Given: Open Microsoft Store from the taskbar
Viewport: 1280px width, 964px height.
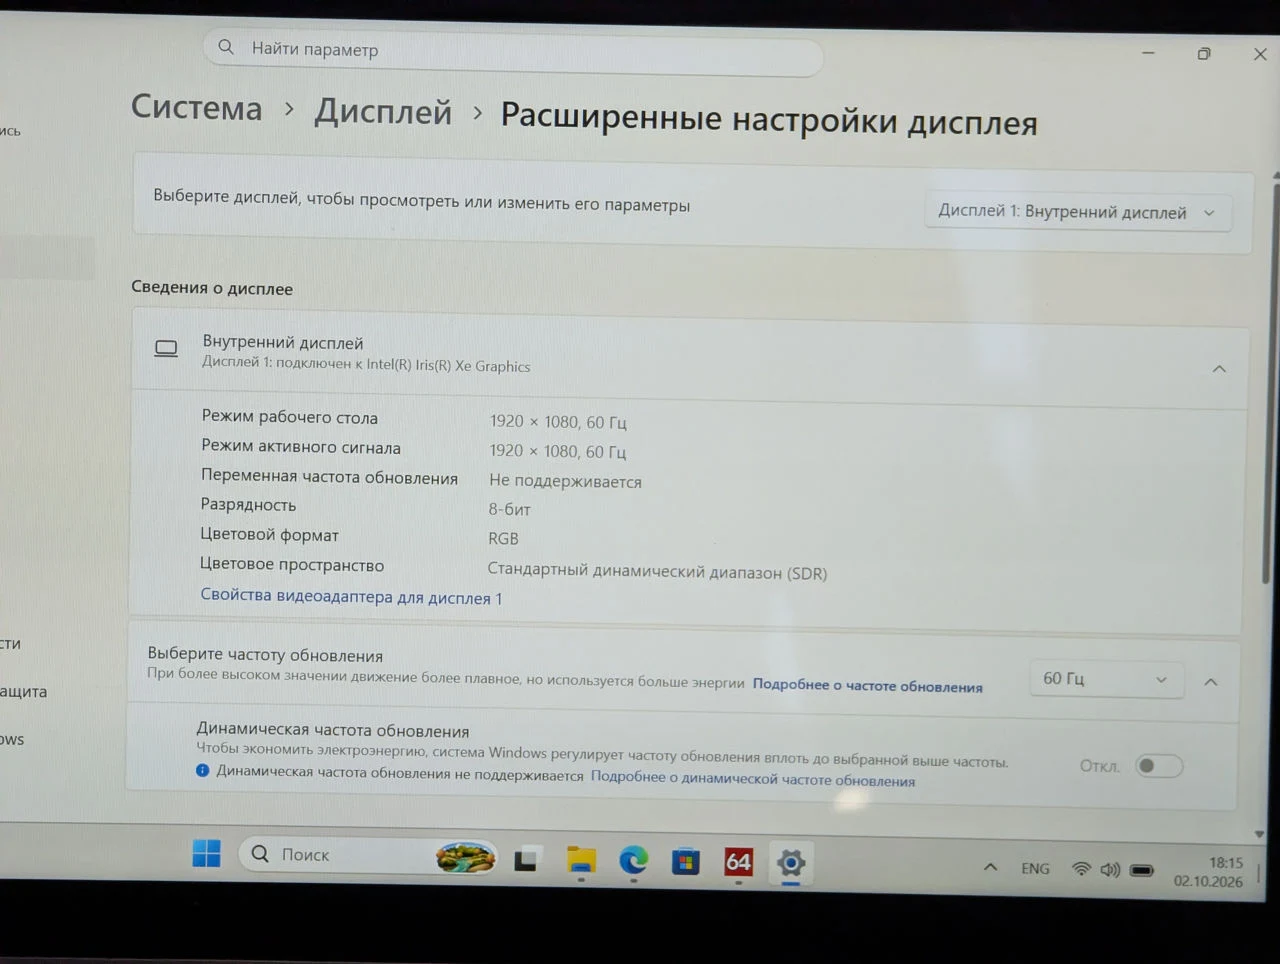Looking at the screenshot, I should (685, 861).
